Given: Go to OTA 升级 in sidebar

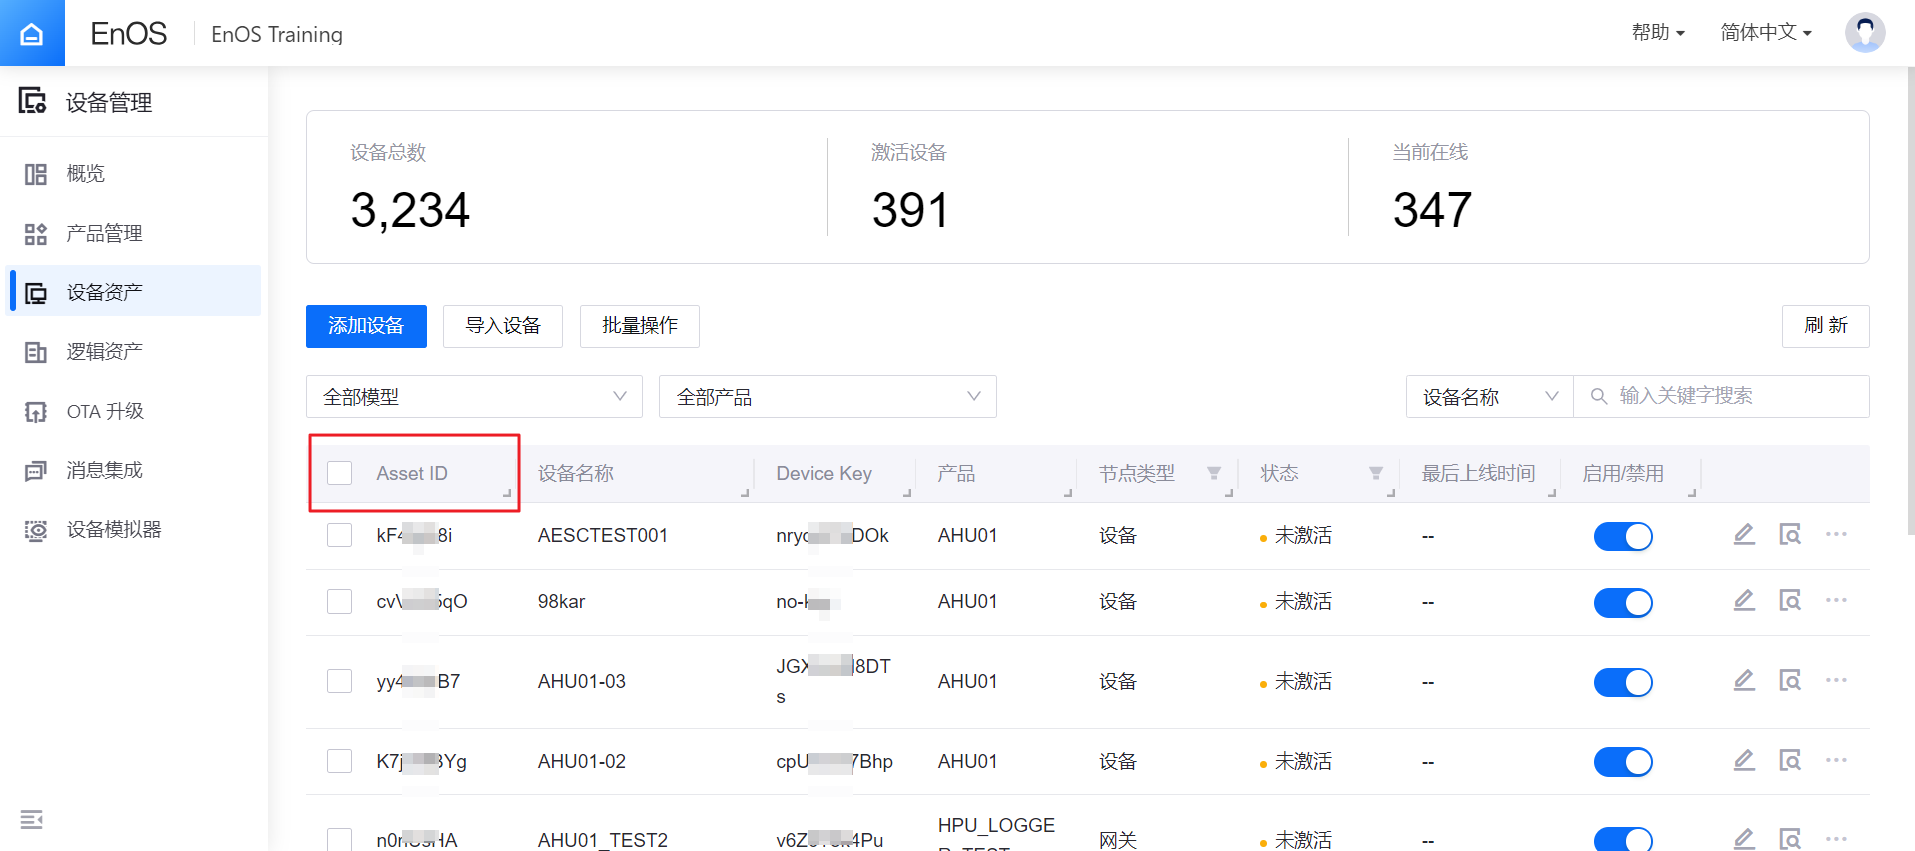Looking at the screenshot, I should pyautogui.click(x=105, y=412).
